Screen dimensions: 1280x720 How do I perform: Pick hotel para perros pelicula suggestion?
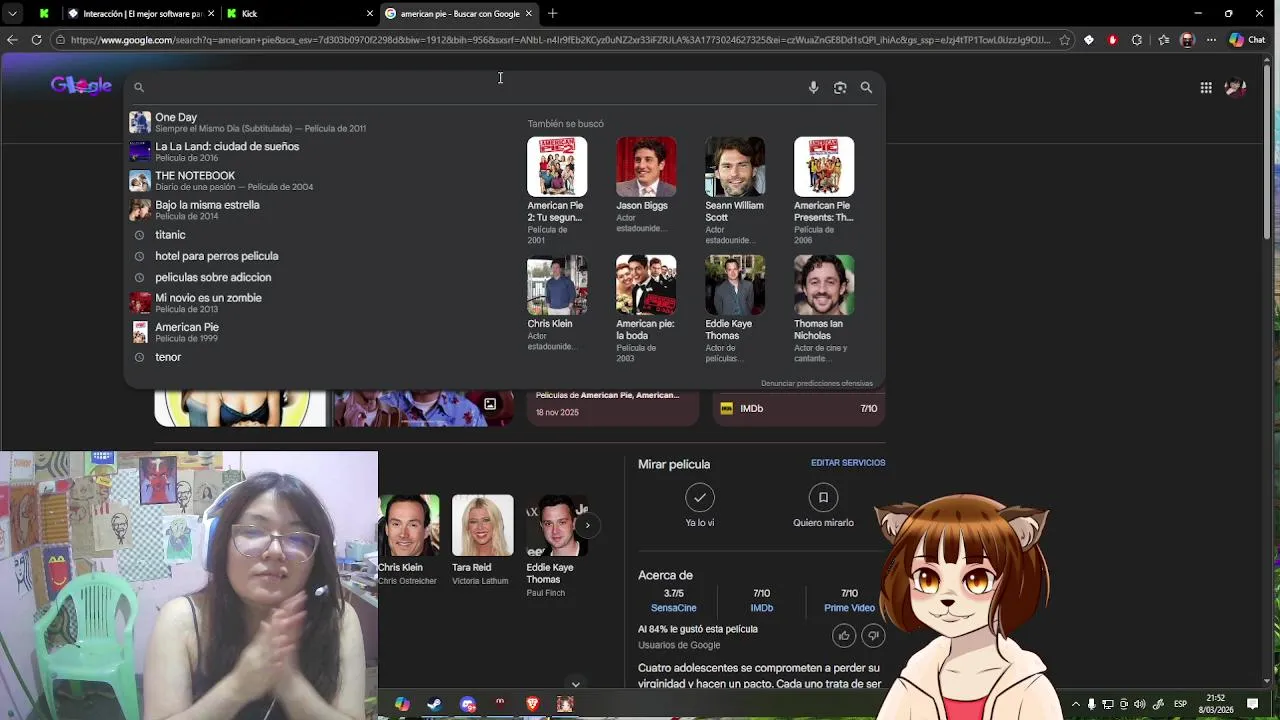click(x=320, y=256)
